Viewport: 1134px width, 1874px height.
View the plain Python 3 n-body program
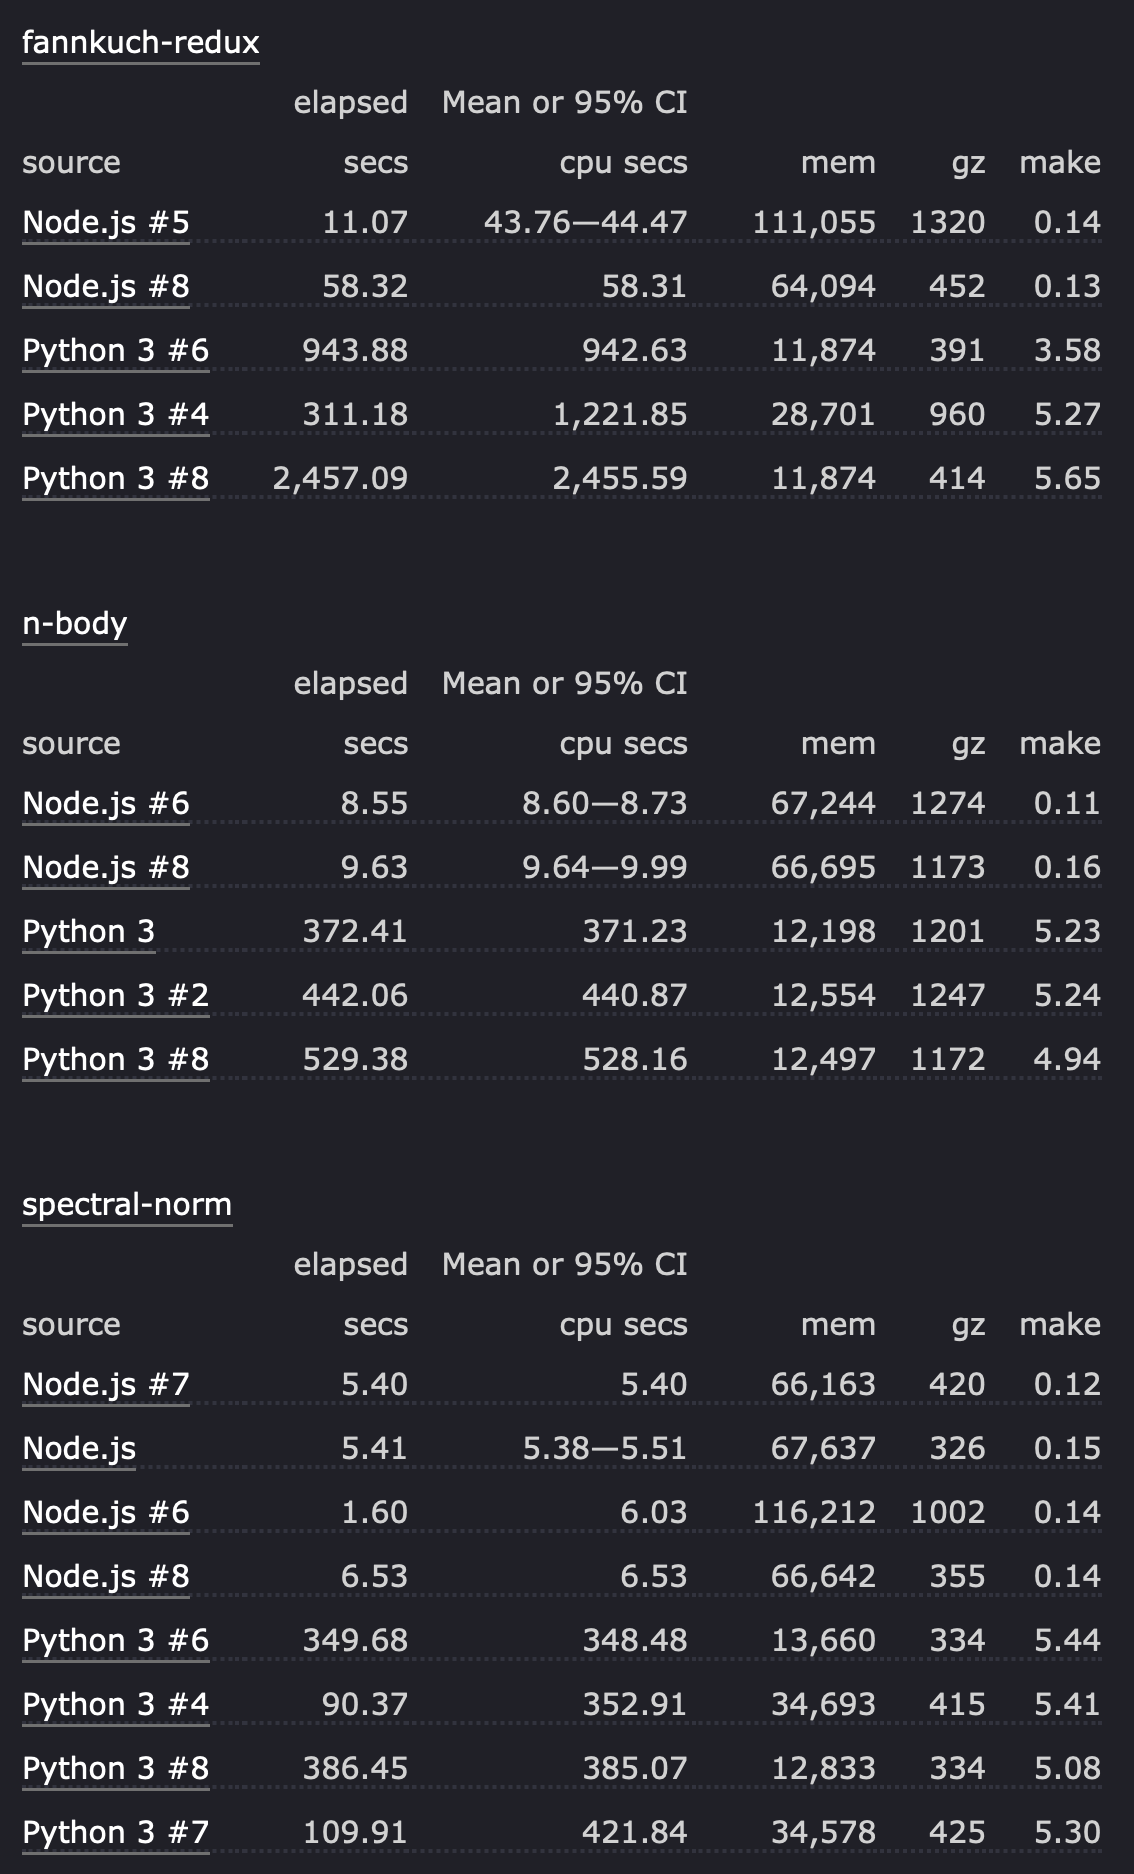tap(89, 932)
